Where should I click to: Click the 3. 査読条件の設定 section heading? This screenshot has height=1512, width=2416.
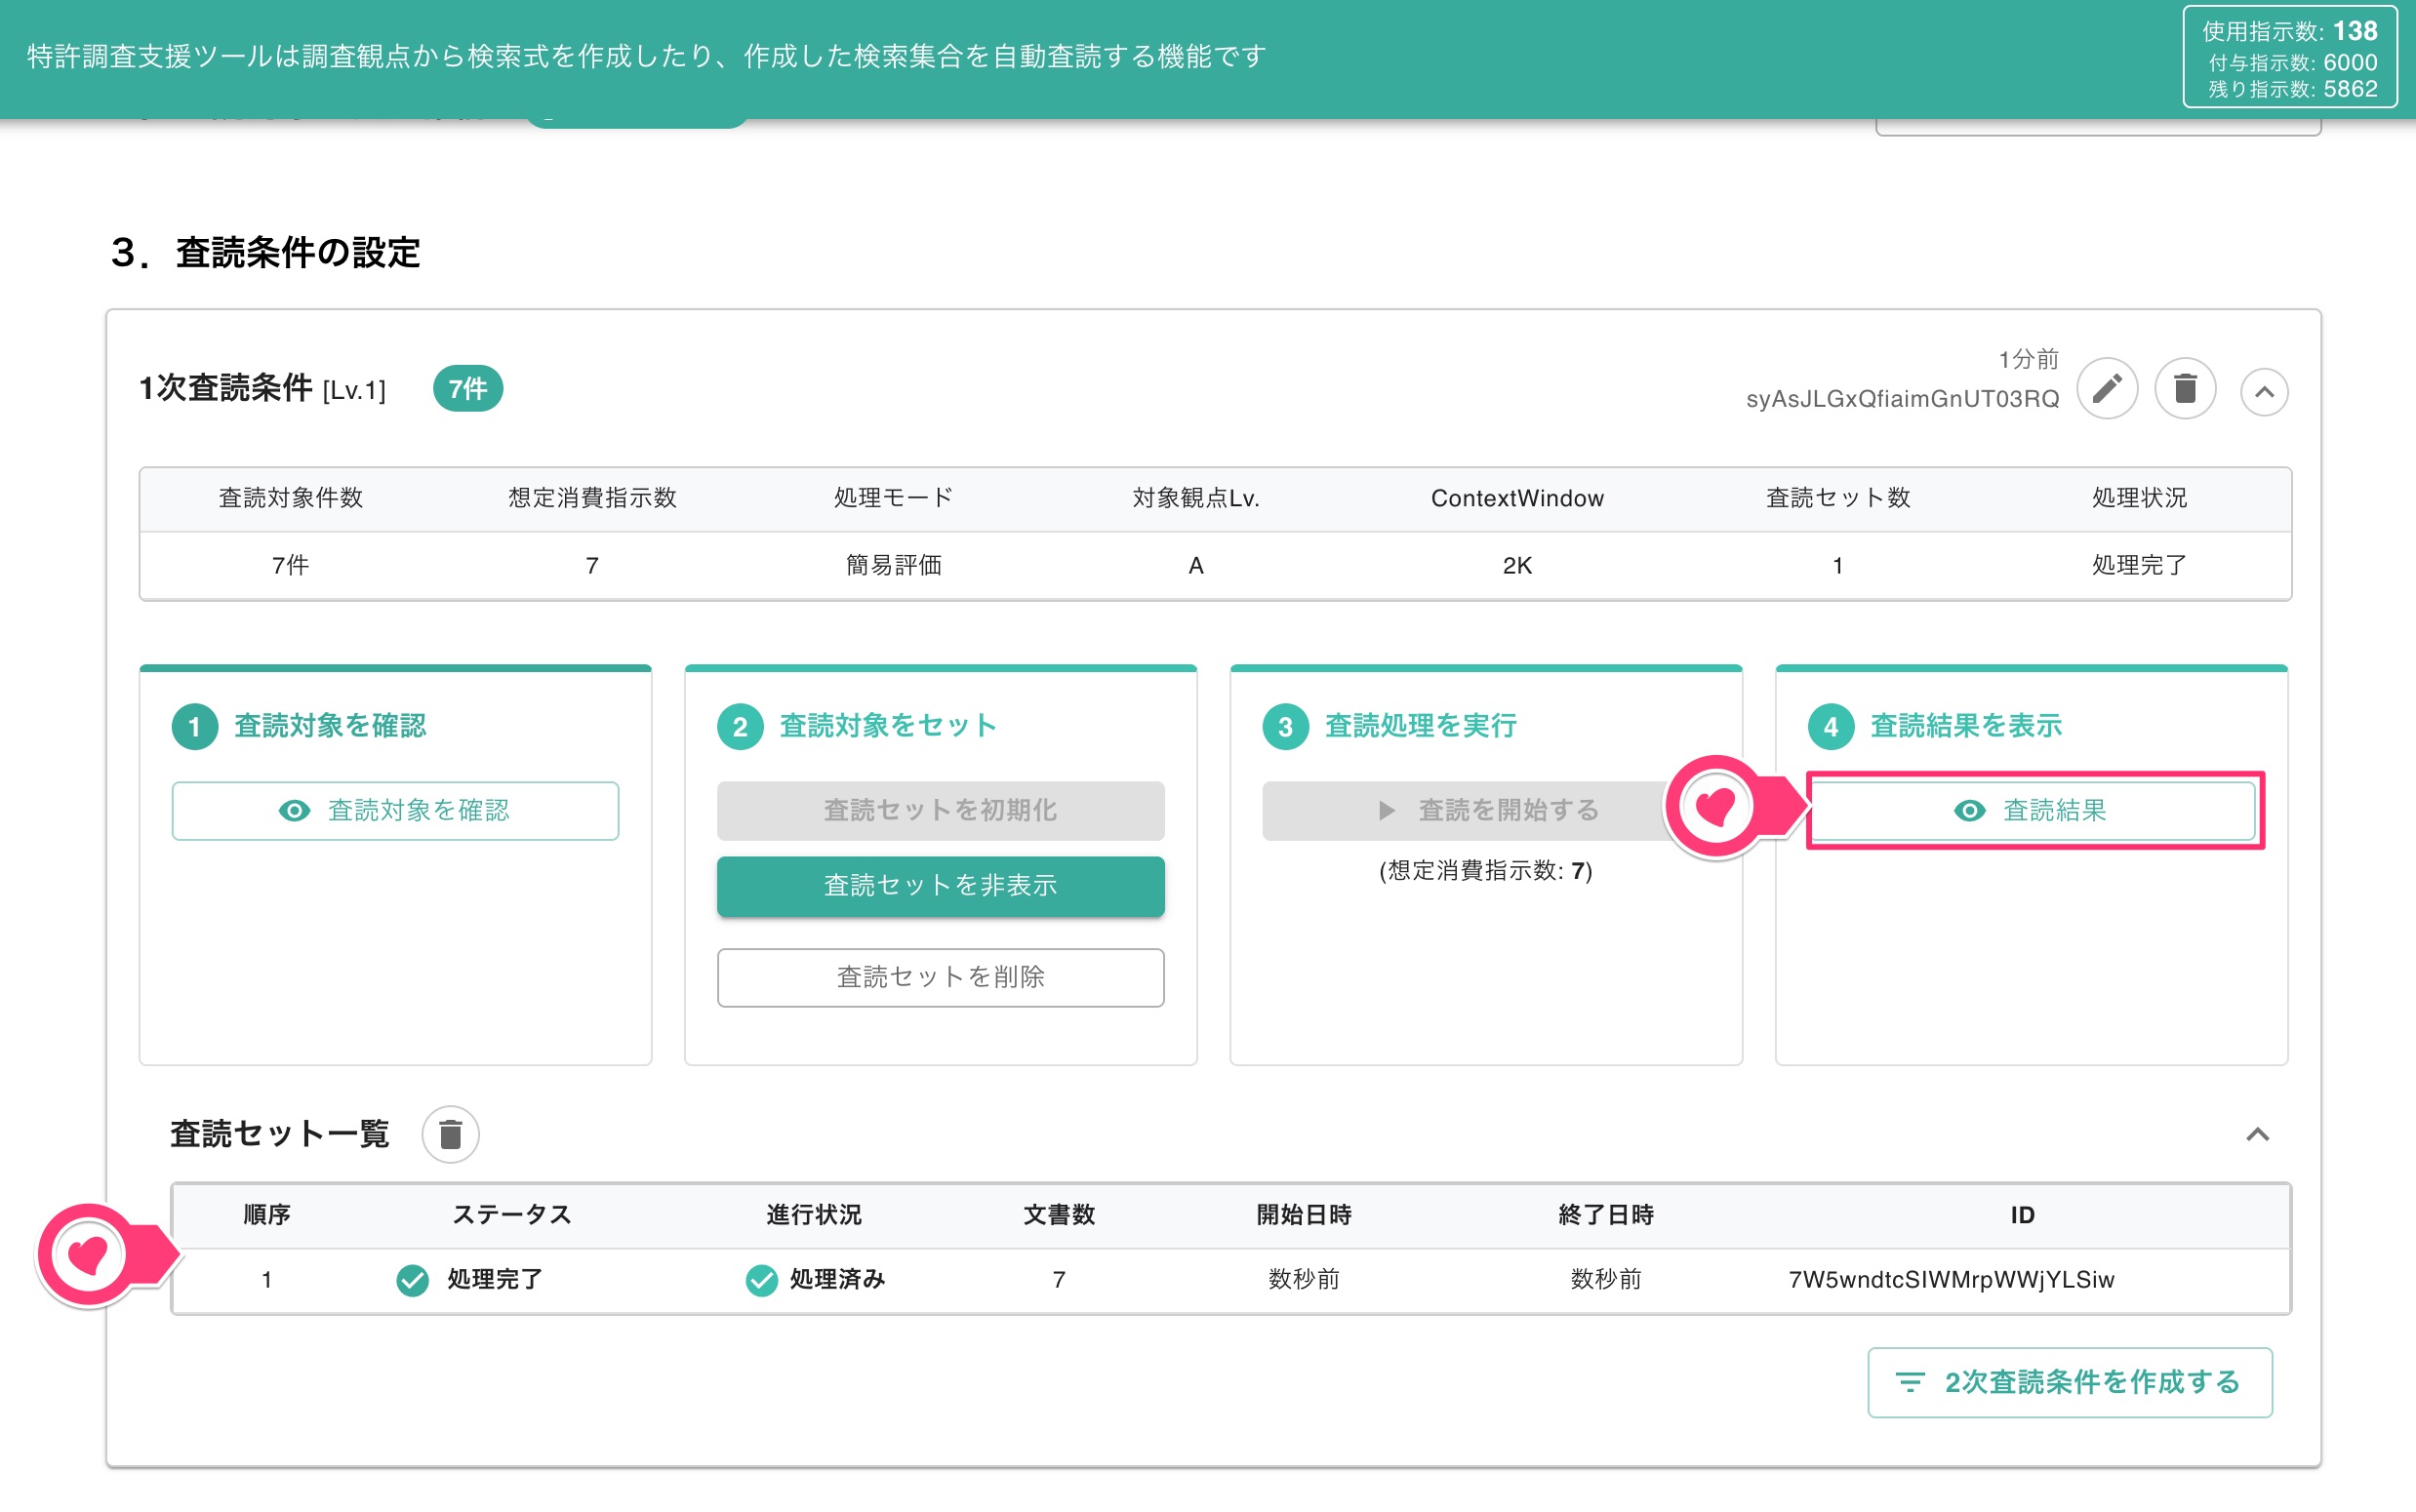coord(265,253)
